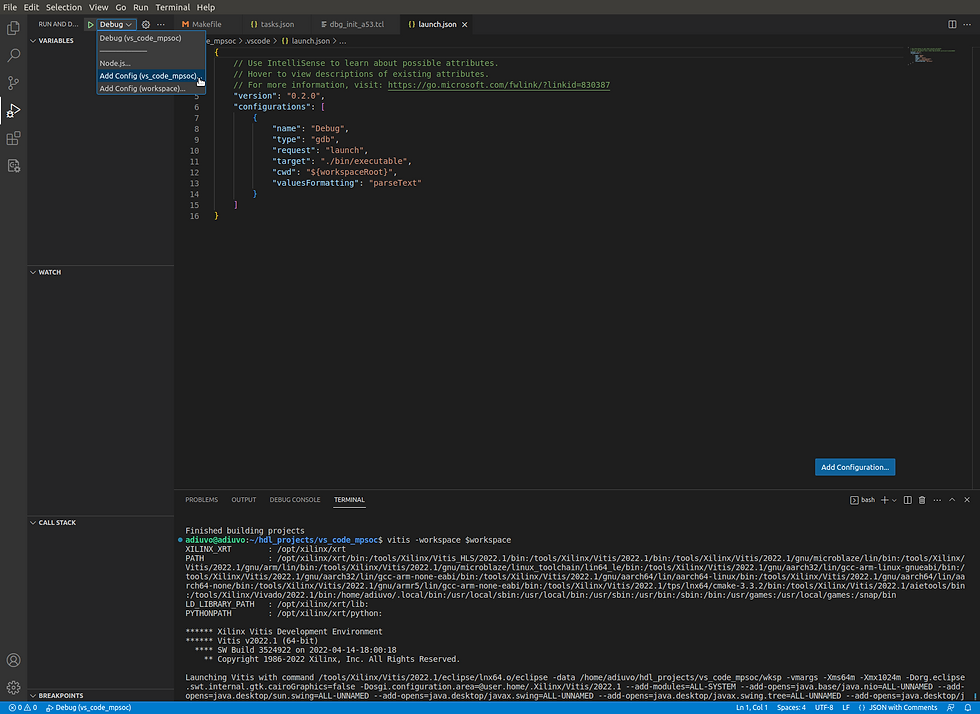Open the Search view in activity bar

(13, 56)
